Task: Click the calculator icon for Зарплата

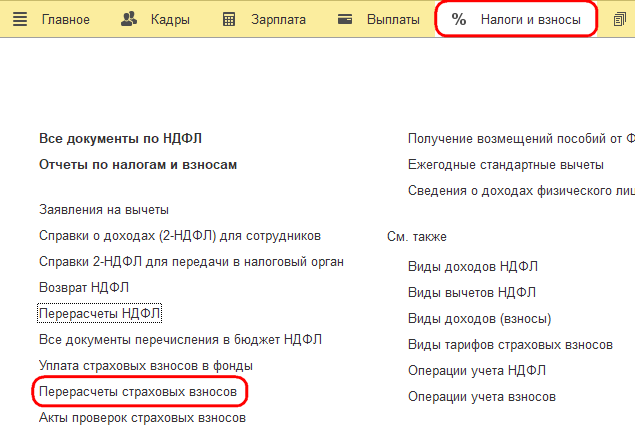Action: coord(229,19)
